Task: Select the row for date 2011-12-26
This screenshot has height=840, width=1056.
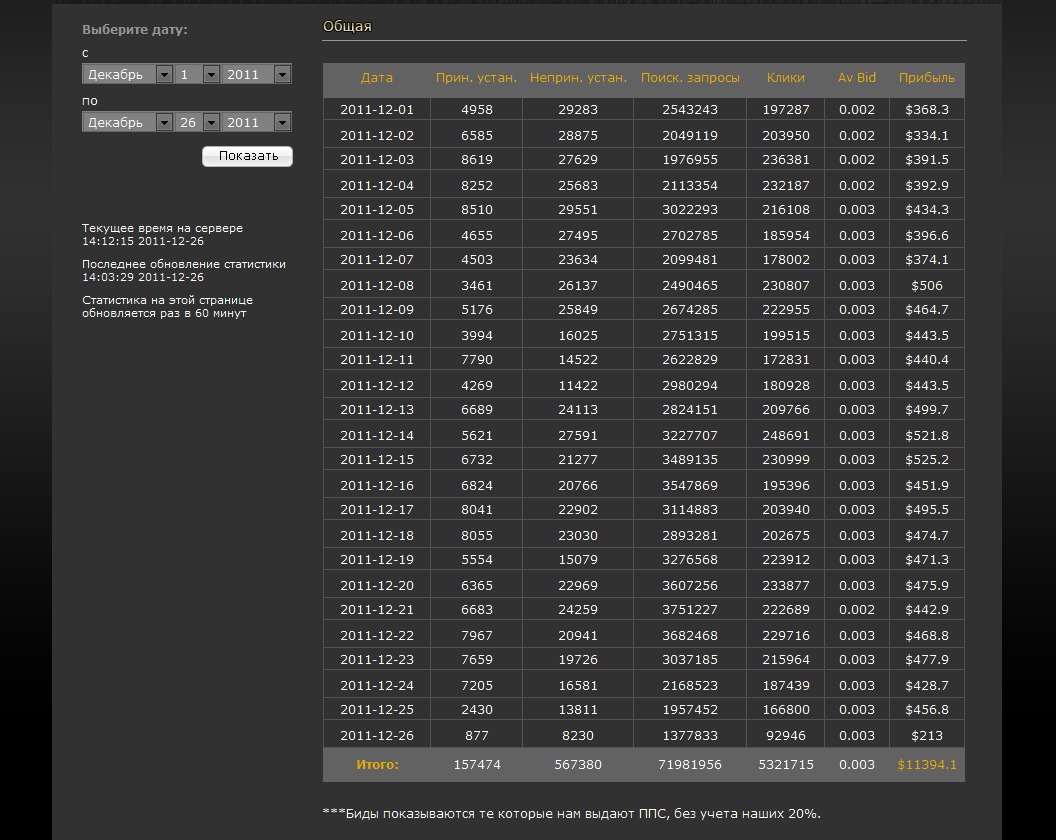Action: click(377, 734)
